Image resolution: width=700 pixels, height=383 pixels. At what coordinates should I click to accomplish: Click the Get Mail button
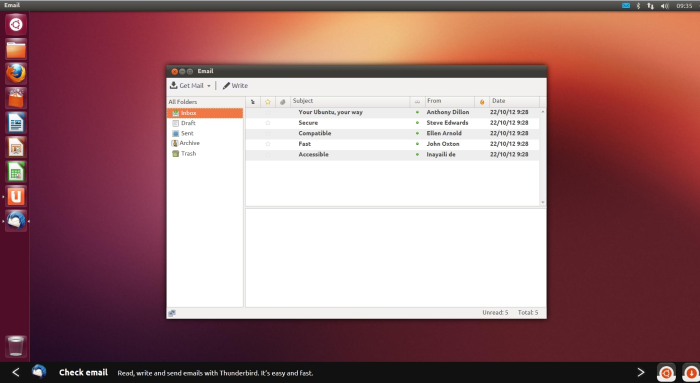pyautogui.click(x=187, y=85)
